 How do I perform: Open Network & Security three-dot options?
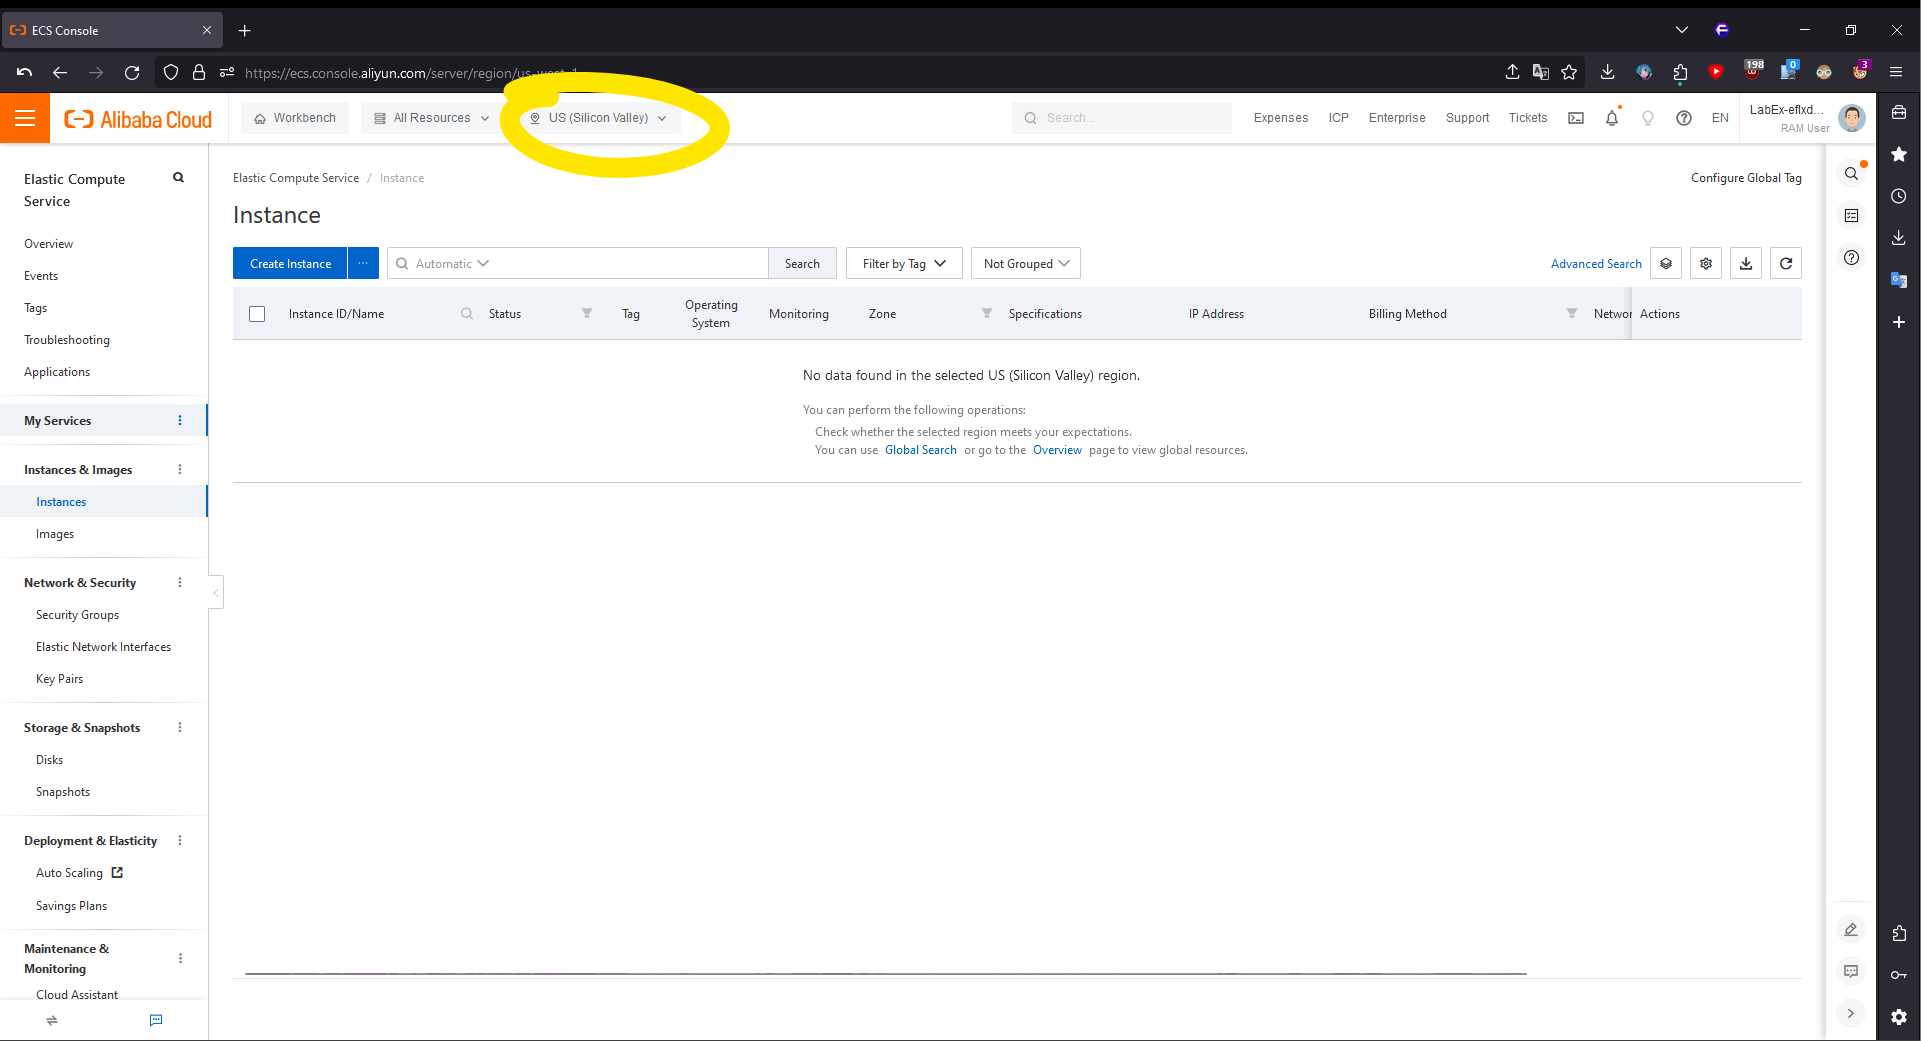pos(180,583)
